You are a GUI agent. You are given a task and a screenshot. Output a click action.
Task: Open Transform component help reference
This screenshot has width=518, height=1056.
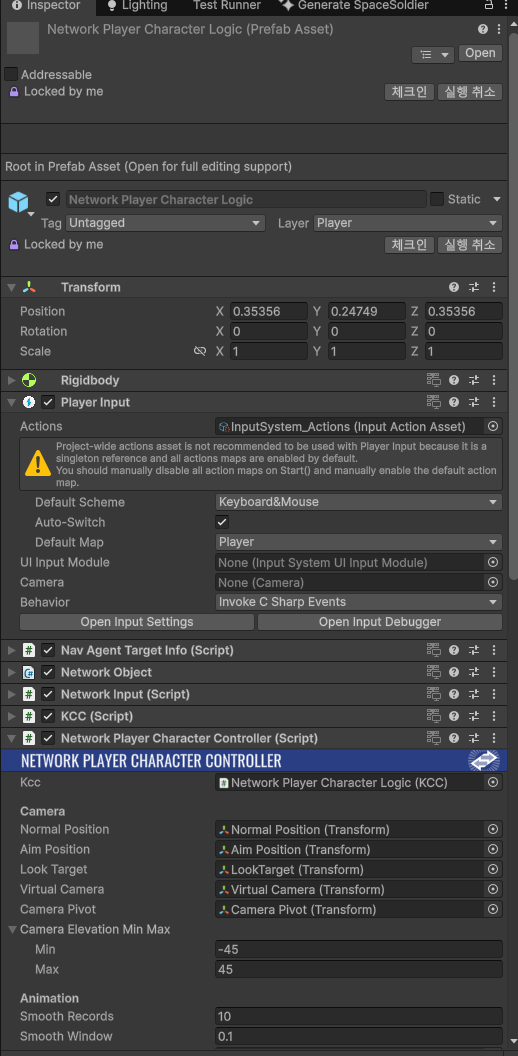[454, 288]
